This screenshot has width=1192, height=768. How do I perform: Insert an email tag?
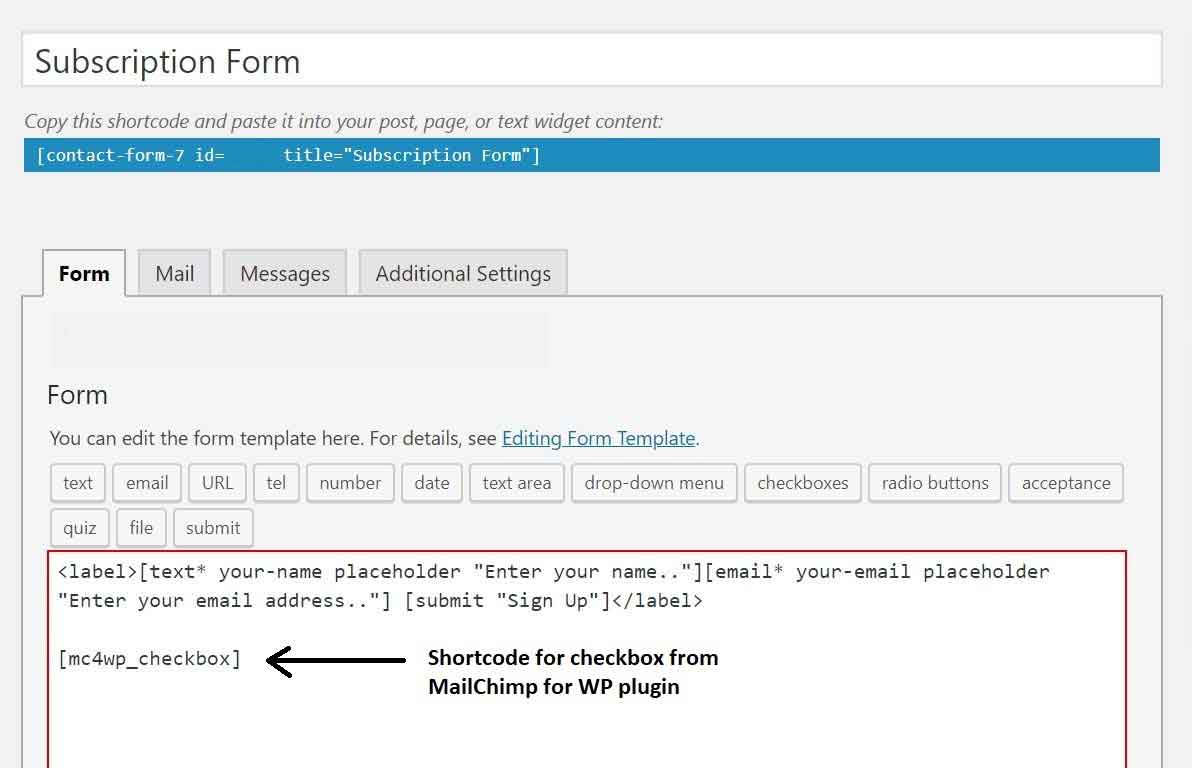[x=147, y=483]
